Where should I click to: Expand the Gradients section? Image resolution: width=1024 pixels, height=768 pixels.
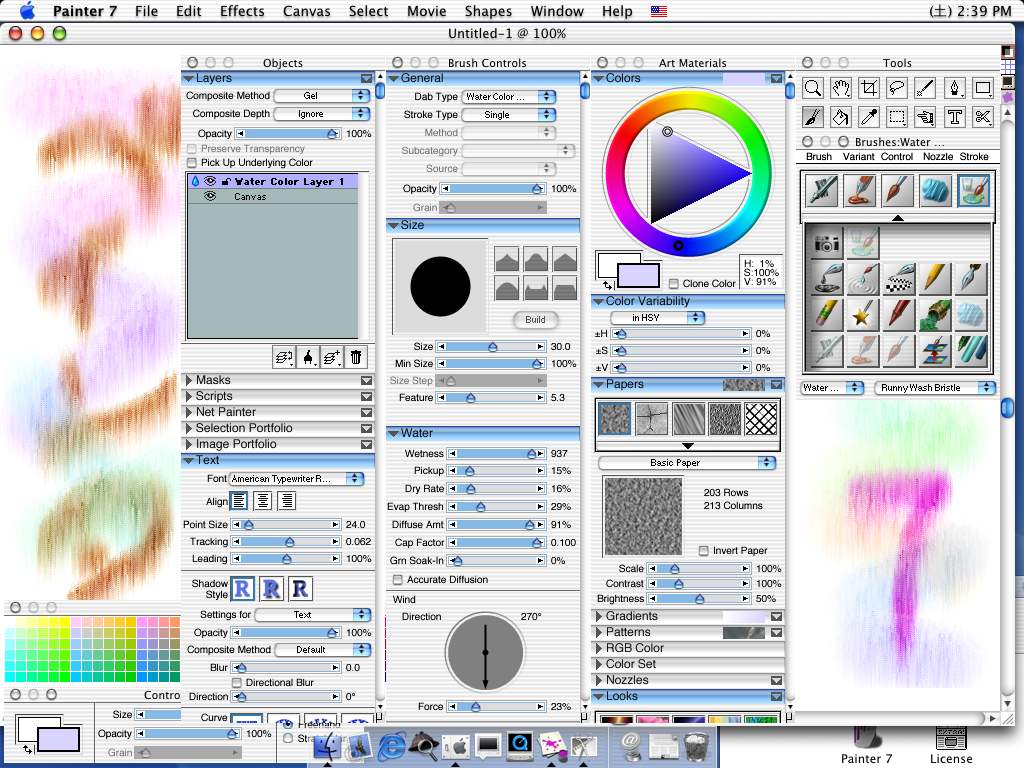coord(598,616)
